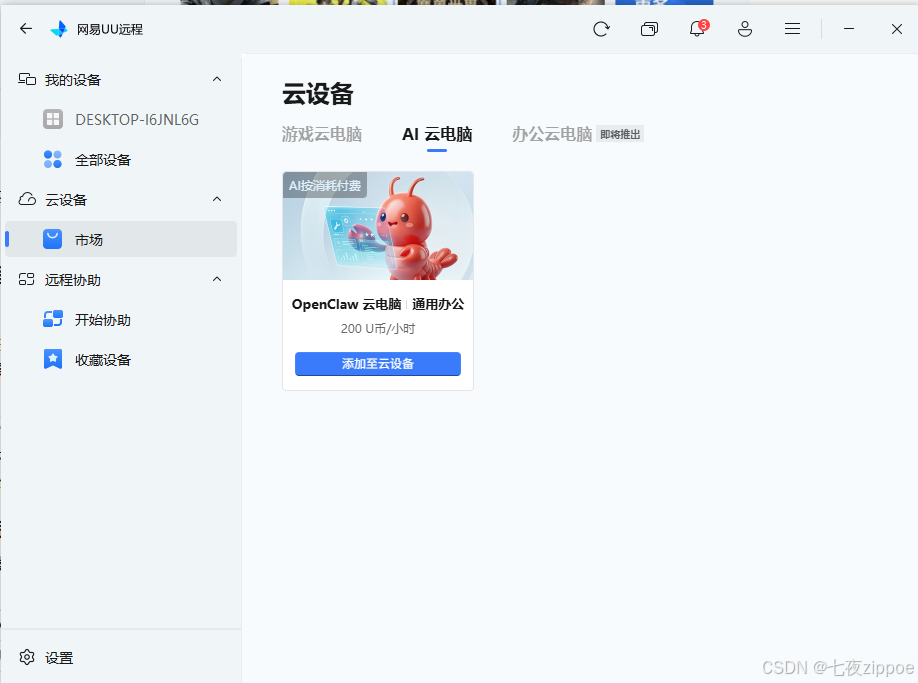Close the 网易UU远程 window
The width and height of the screenshot is (918, 683).
coord(896,29)
